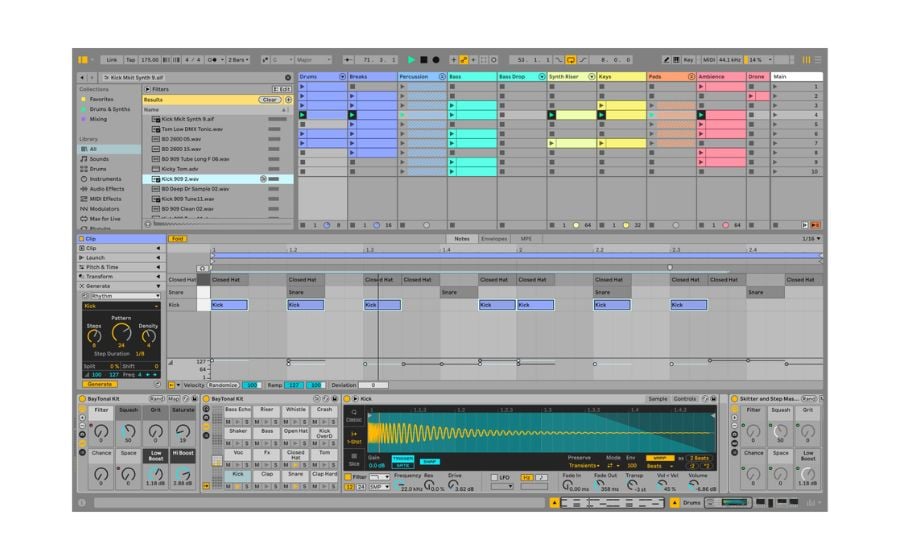The image size is (900, 560).
Task: Launch scene 4 from Main track
Action: [x=775, y=115]
